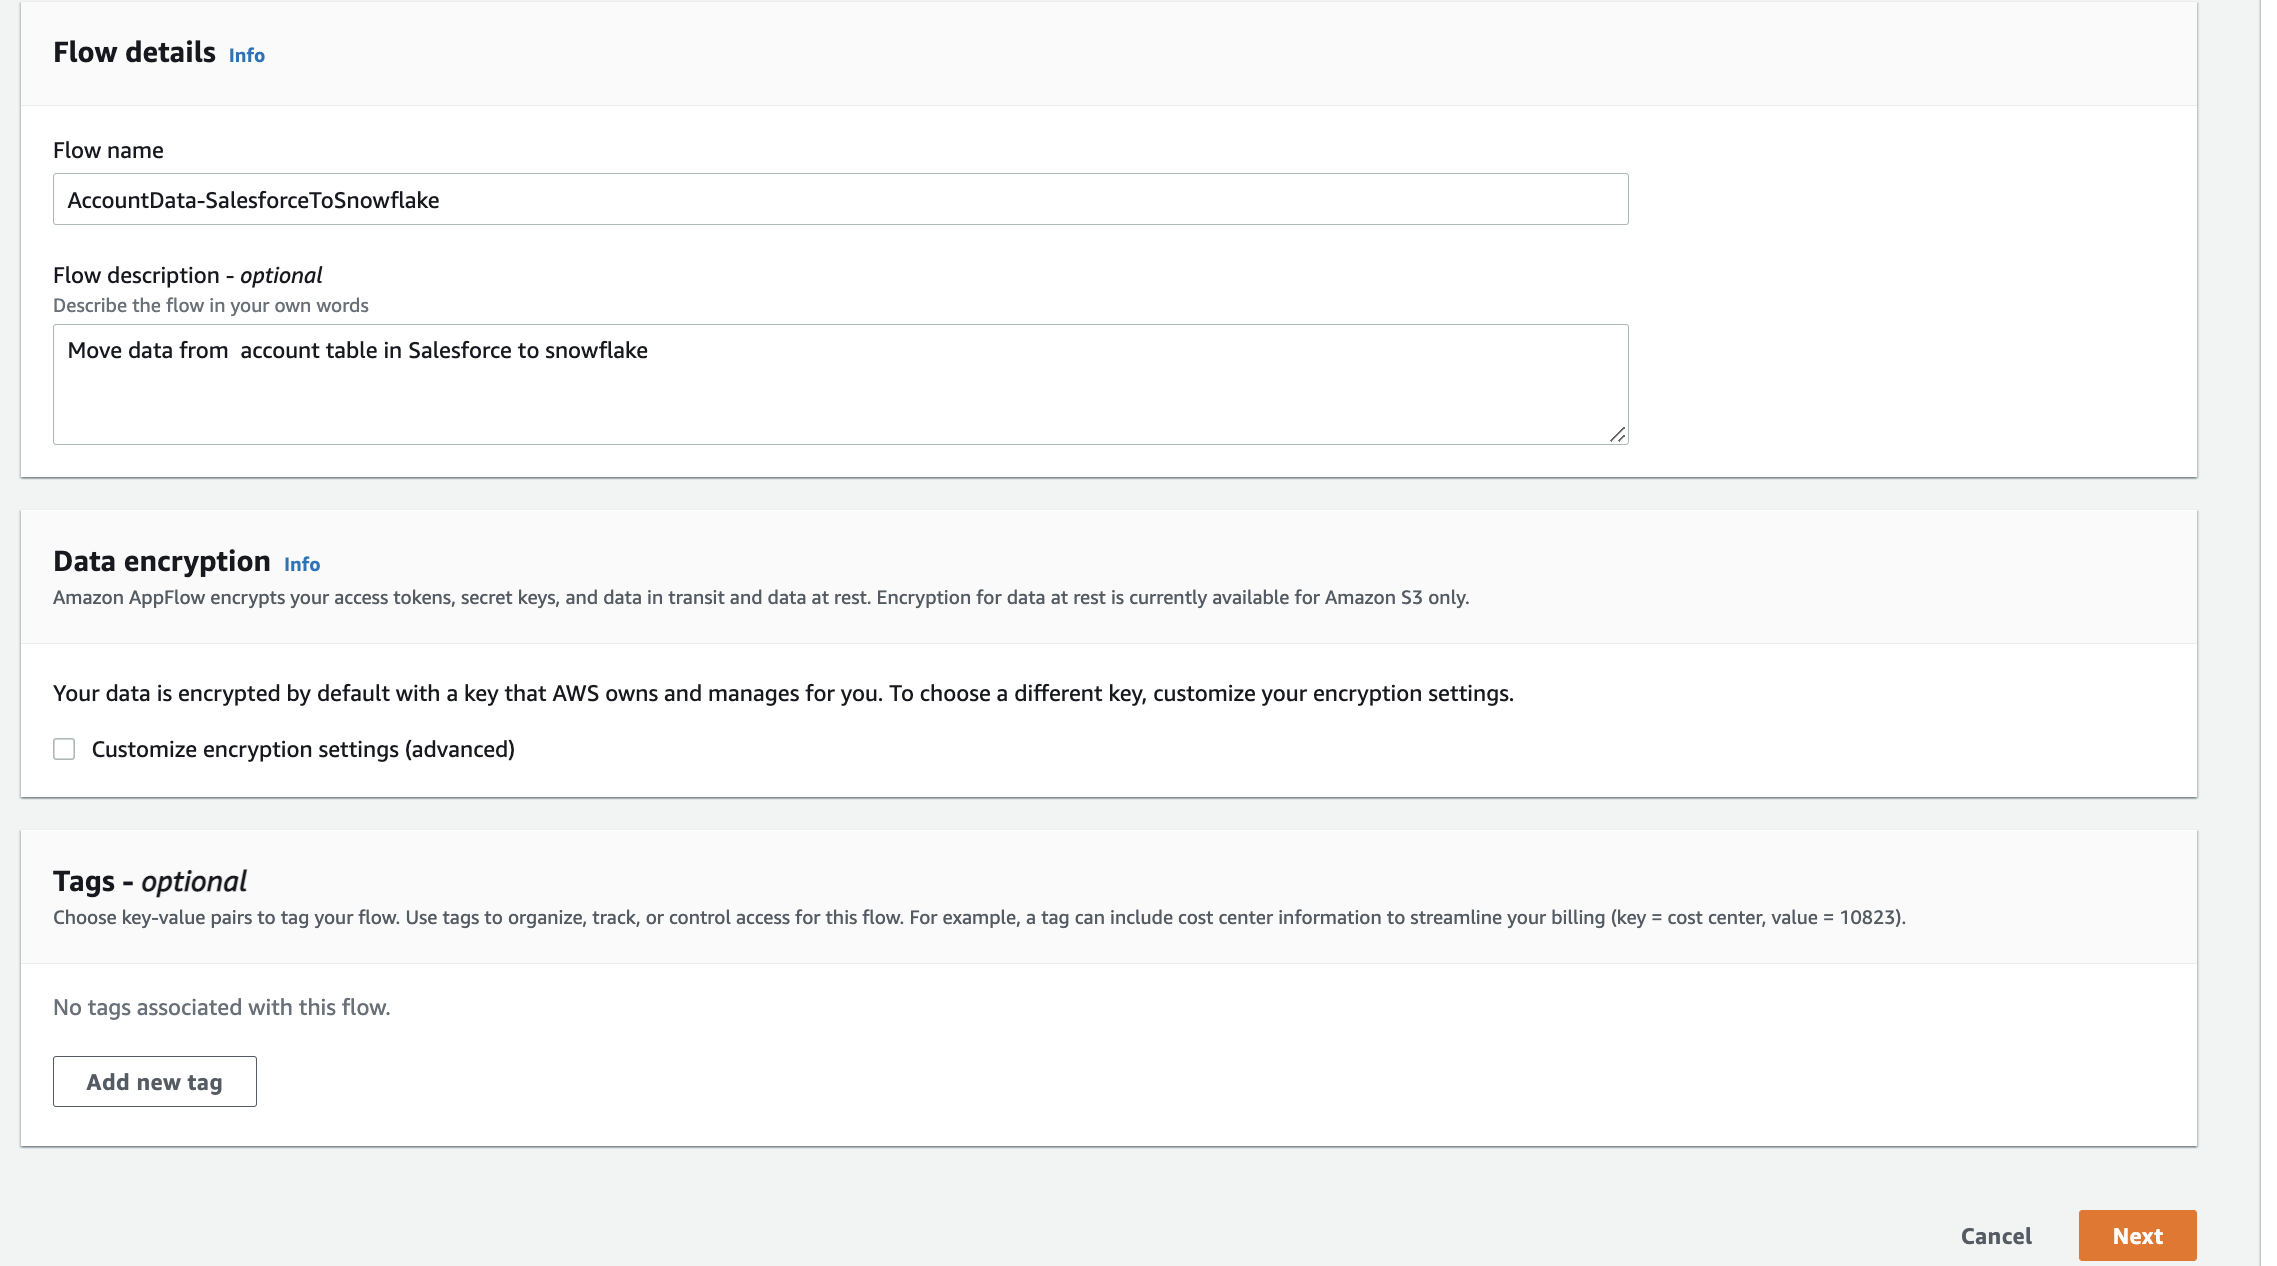Click the 'No tags associated with this flow' text
The height and width of the screenshot is (1266, 2277).
coord(221,1007)
